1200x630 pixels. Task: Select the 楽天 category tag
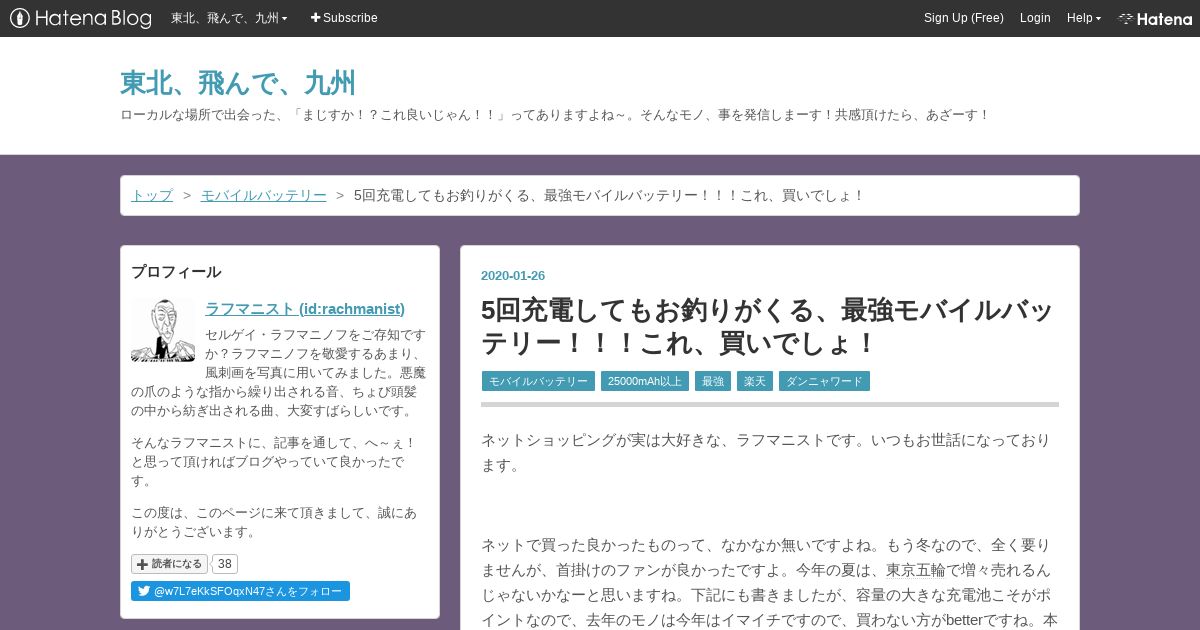pos(755,381)
